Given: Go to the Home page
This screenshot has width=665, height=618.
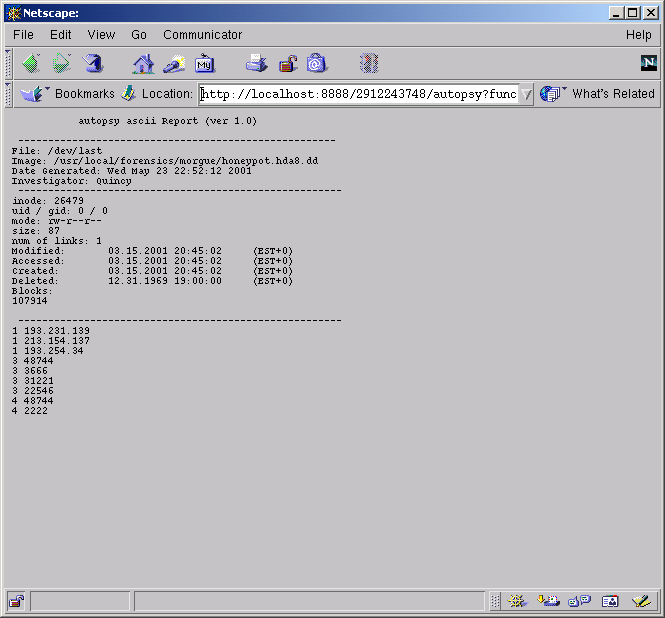Looking at the screenshot, I should (143, 64).
